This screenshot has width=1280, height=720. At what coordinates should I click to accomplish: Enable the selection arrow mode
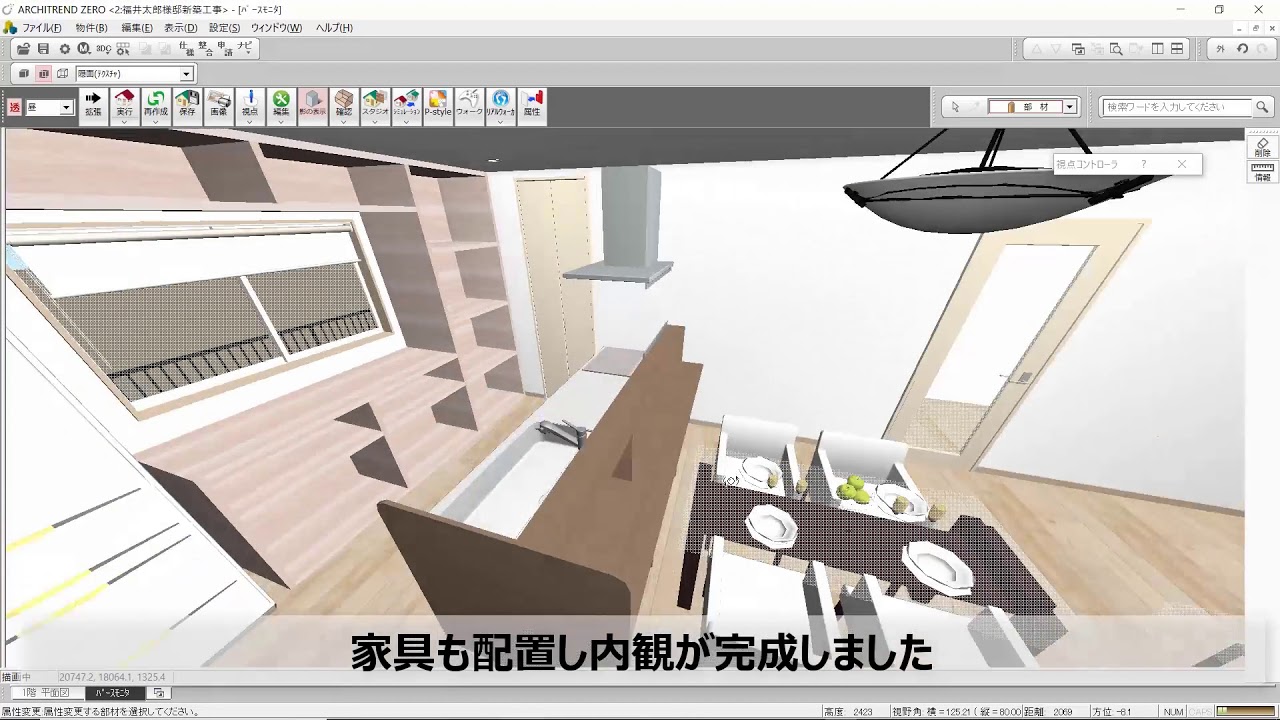pyautogui.click(x=955, y=106)
